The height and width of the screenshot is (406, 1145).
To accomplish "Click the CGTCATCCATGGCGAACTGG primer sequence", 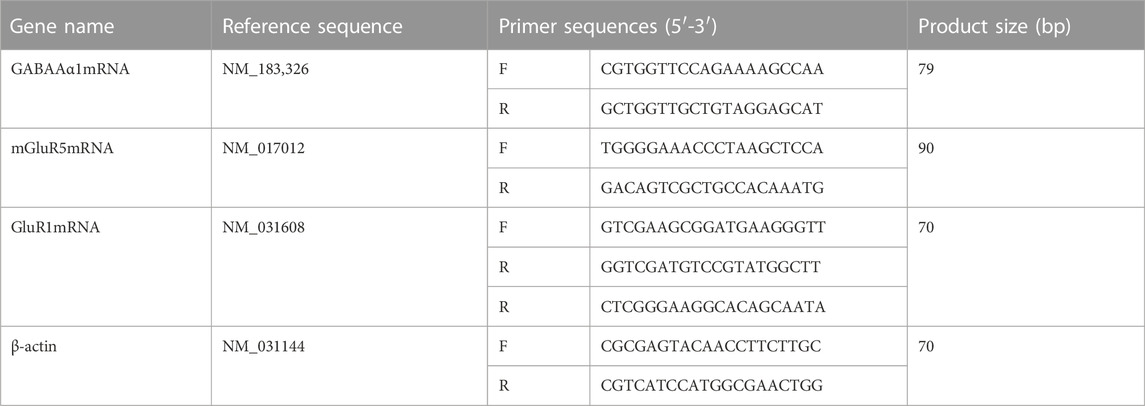I will [x=692, y=385].
